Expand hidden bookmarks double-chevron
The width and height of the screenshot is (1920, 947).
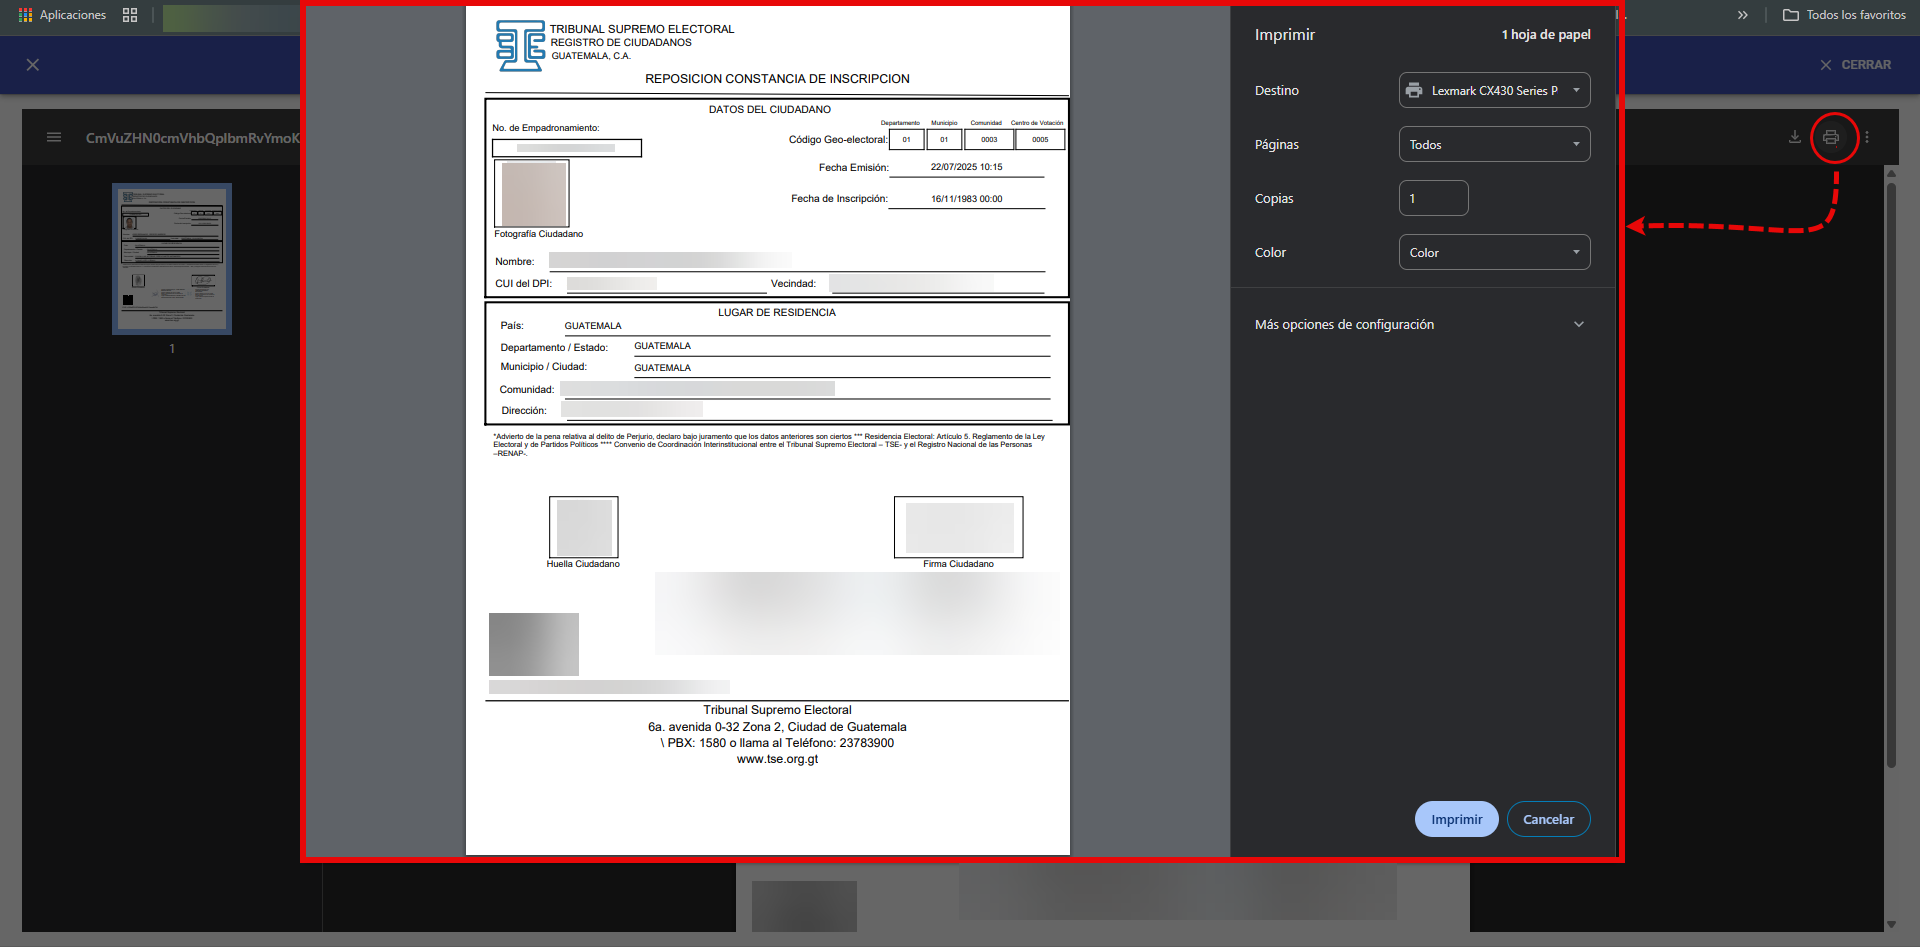pyautogui.click(x=1743, y=15)
